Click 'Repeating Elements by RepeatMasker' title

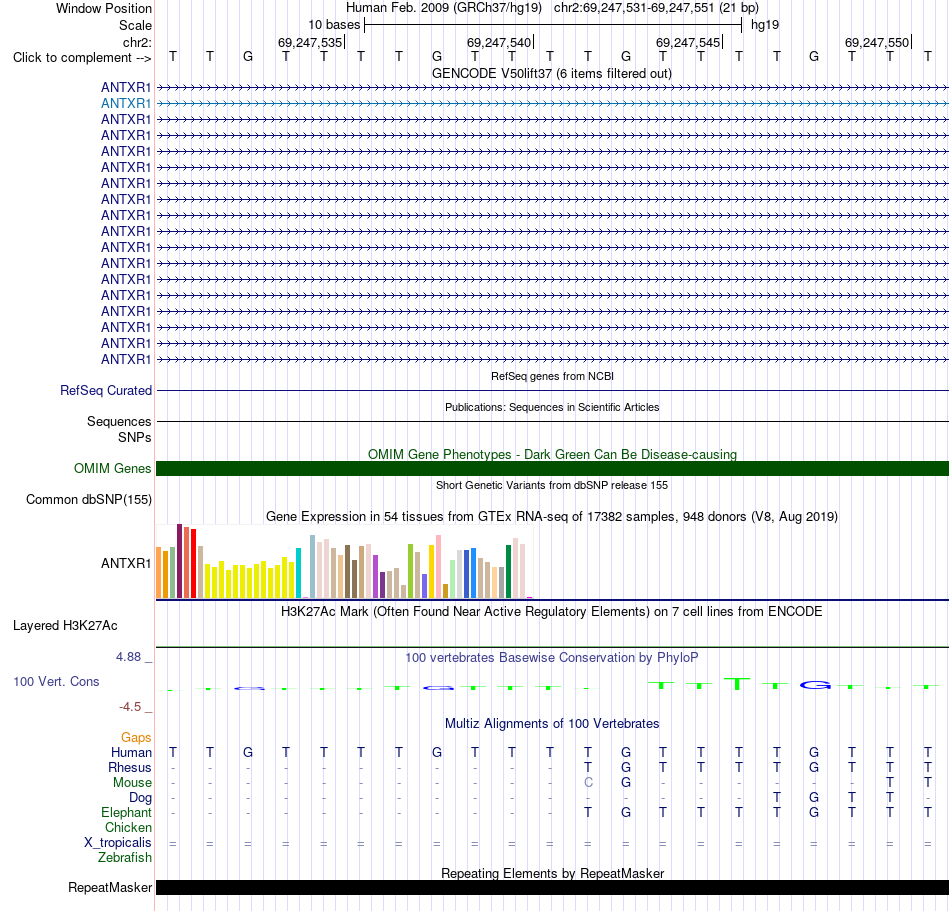[553, 873]
